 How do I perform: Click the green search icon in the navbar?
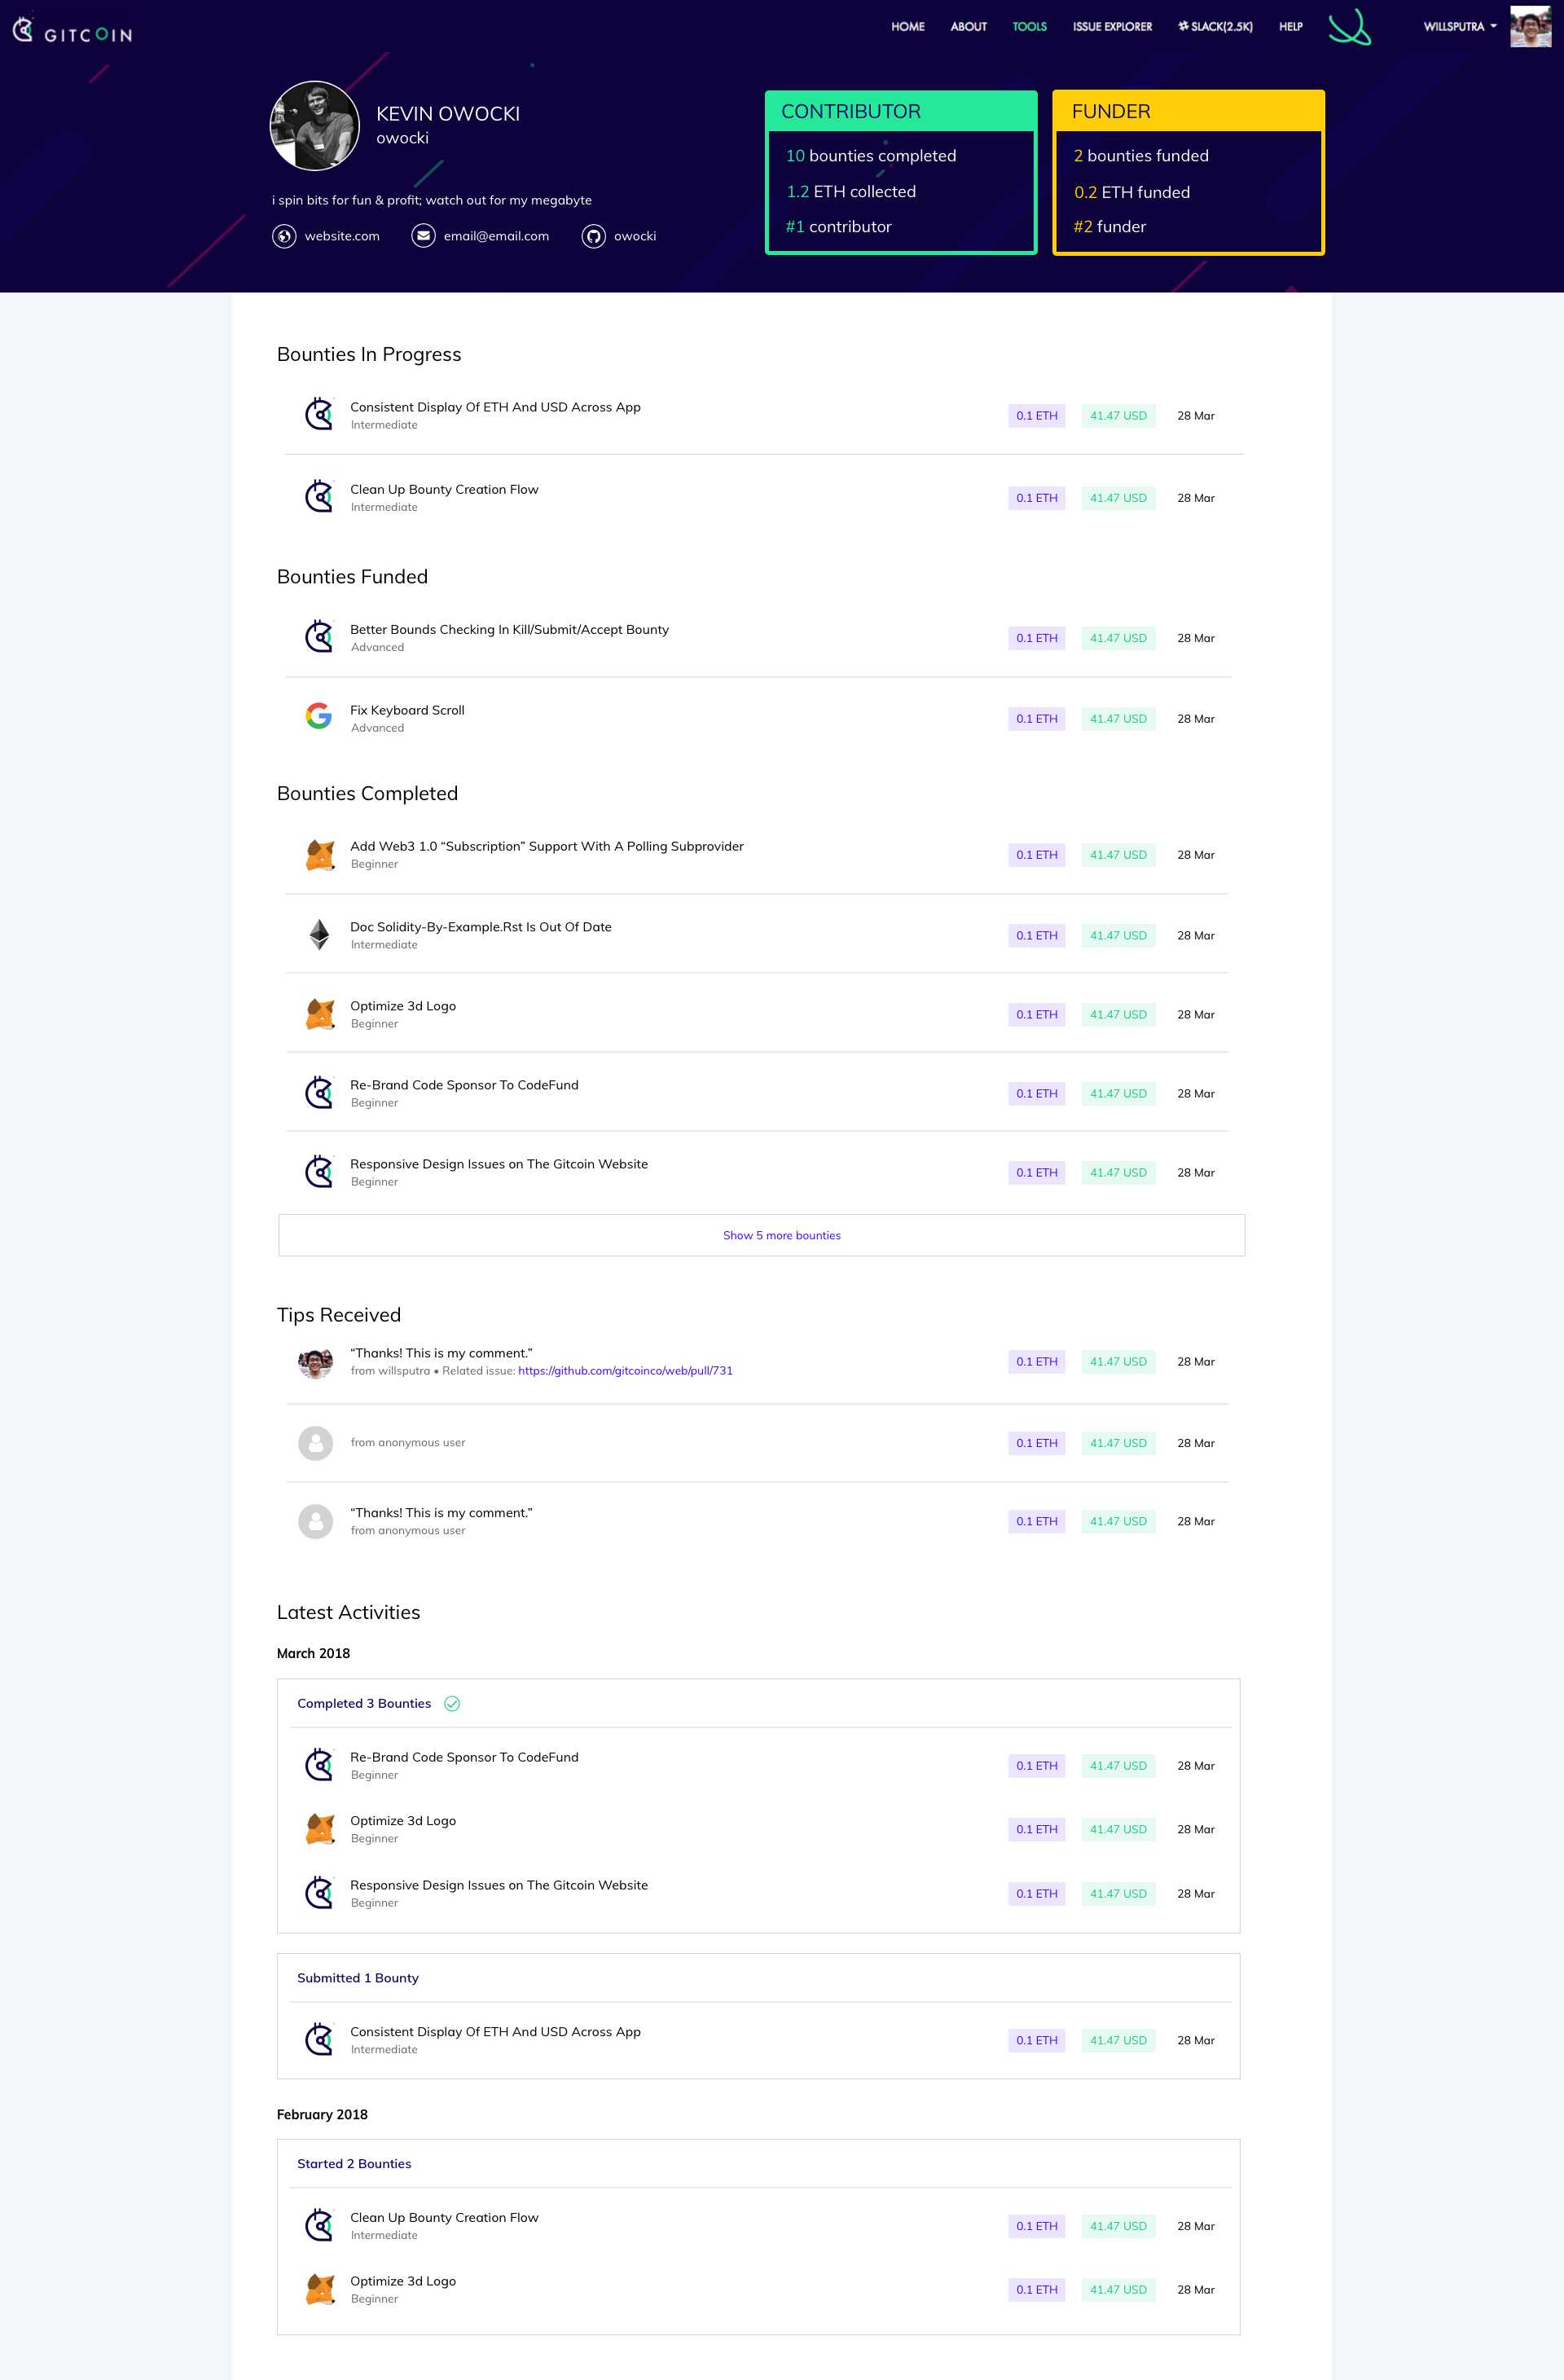(x=1350, y=27)
